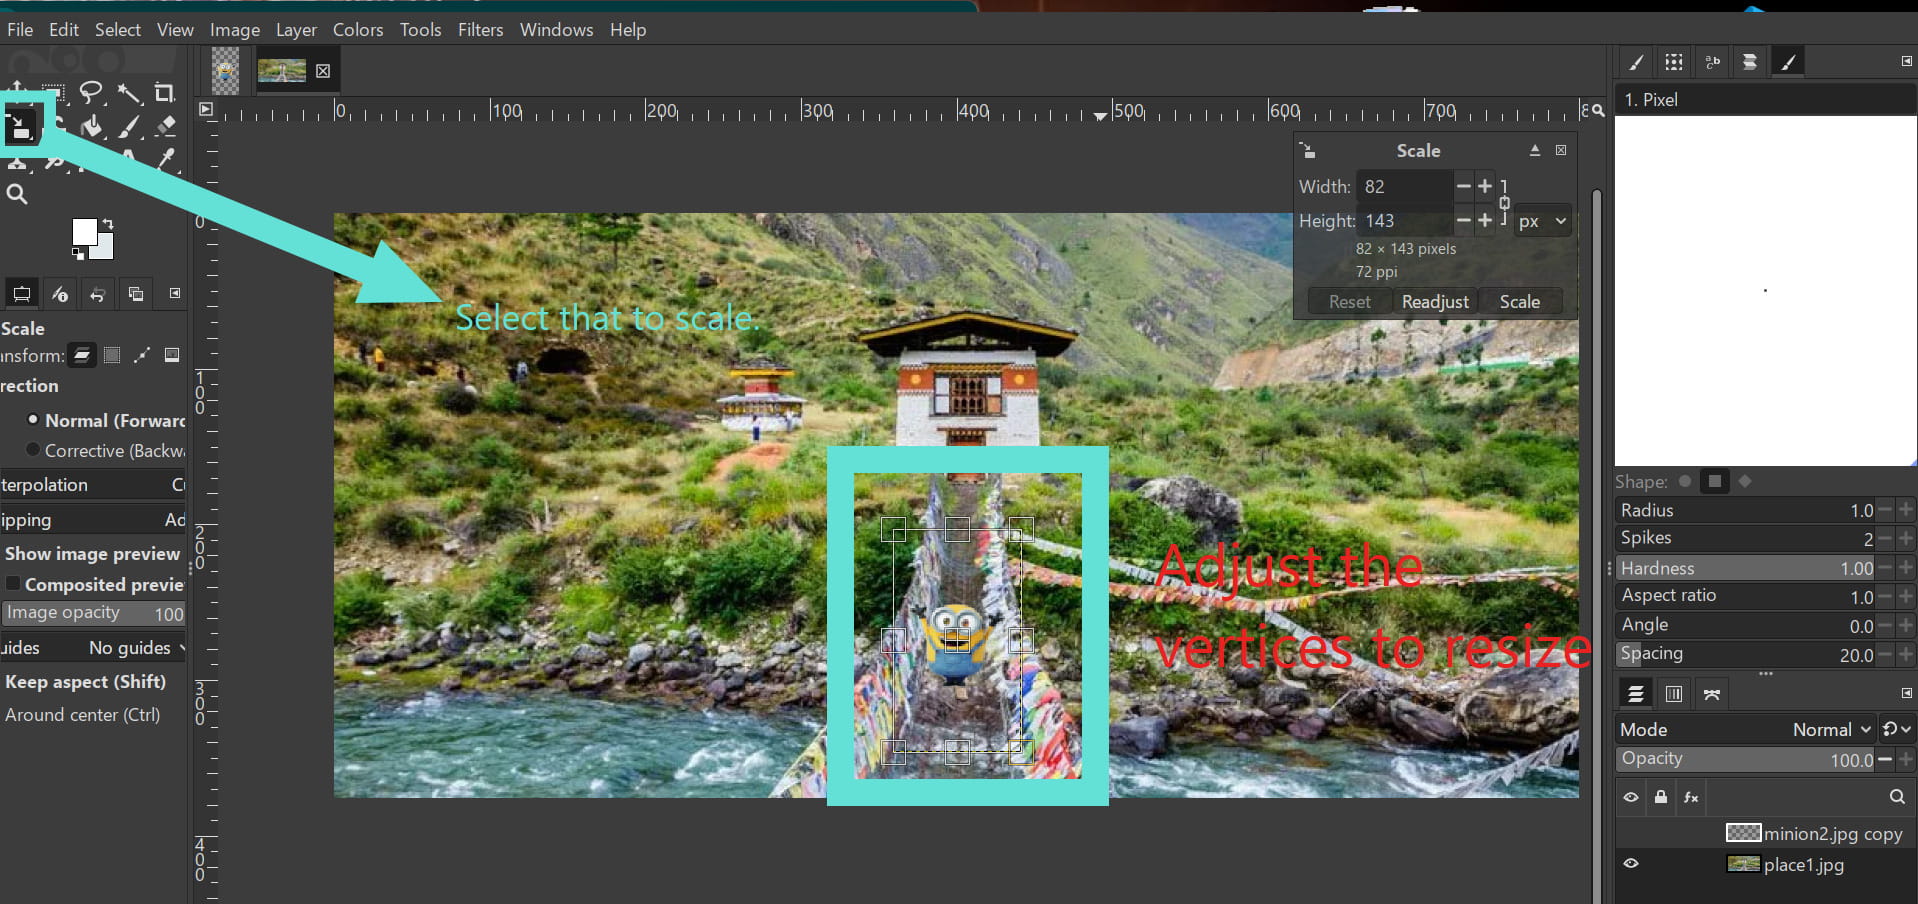Open the Filters menu
This screenshot has width=1918, height=904.
481,30
